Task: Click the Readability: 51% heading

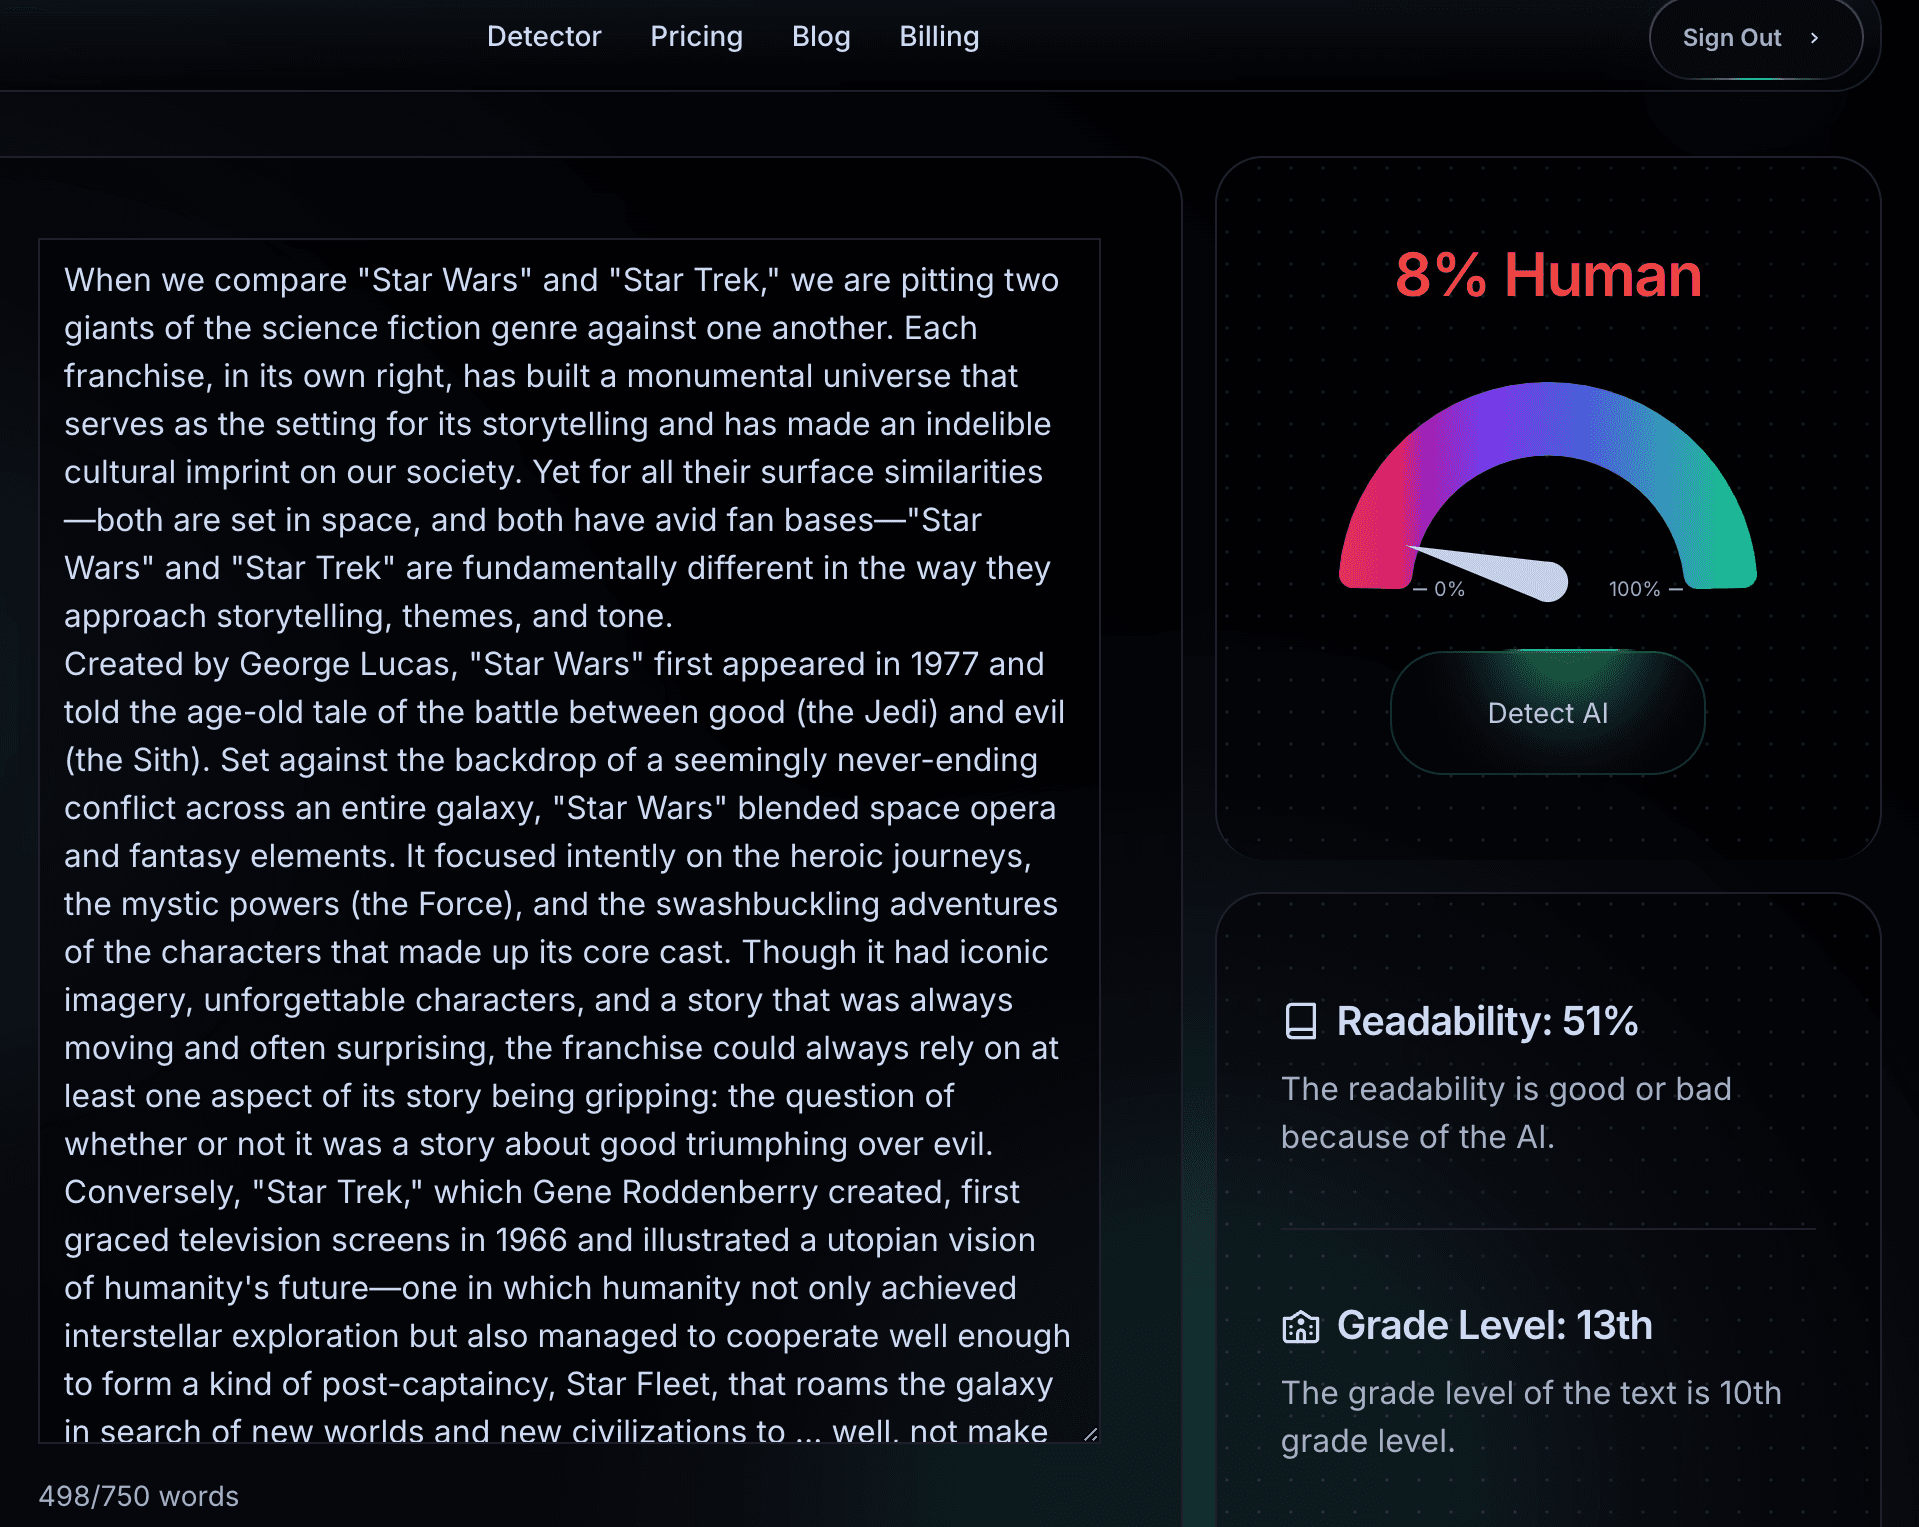Action: (x=1487, y=1021)
